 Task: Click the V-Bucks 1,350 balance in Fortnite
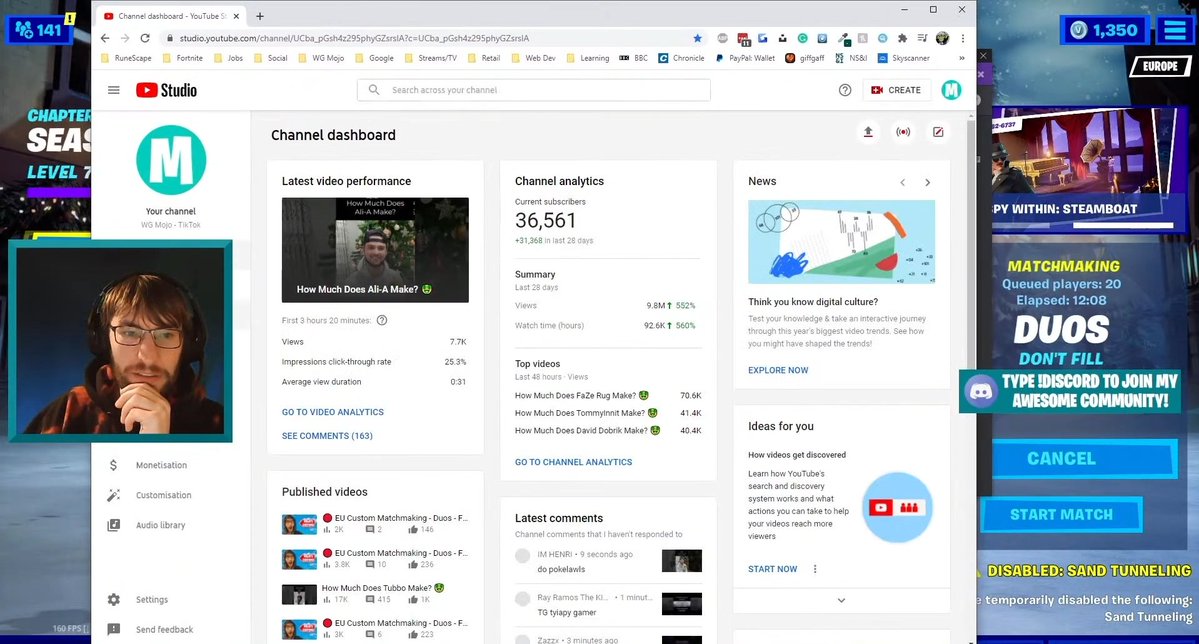(1104, 30)
